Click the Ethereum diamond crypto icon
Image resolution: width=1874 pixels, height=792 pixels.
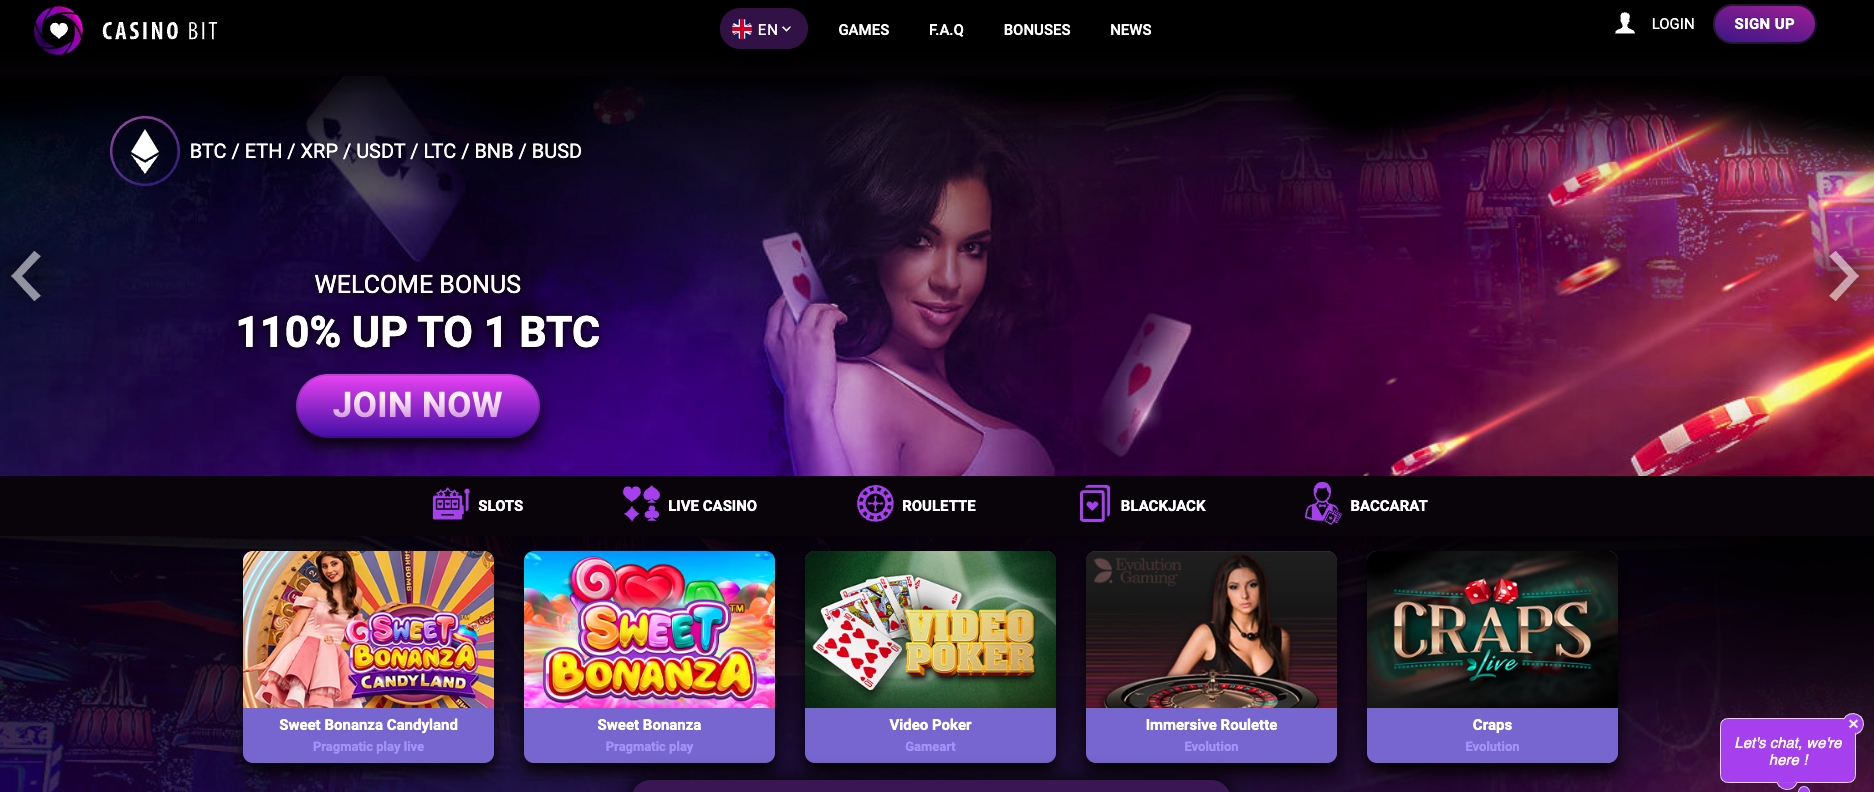(x=145, y=151)
